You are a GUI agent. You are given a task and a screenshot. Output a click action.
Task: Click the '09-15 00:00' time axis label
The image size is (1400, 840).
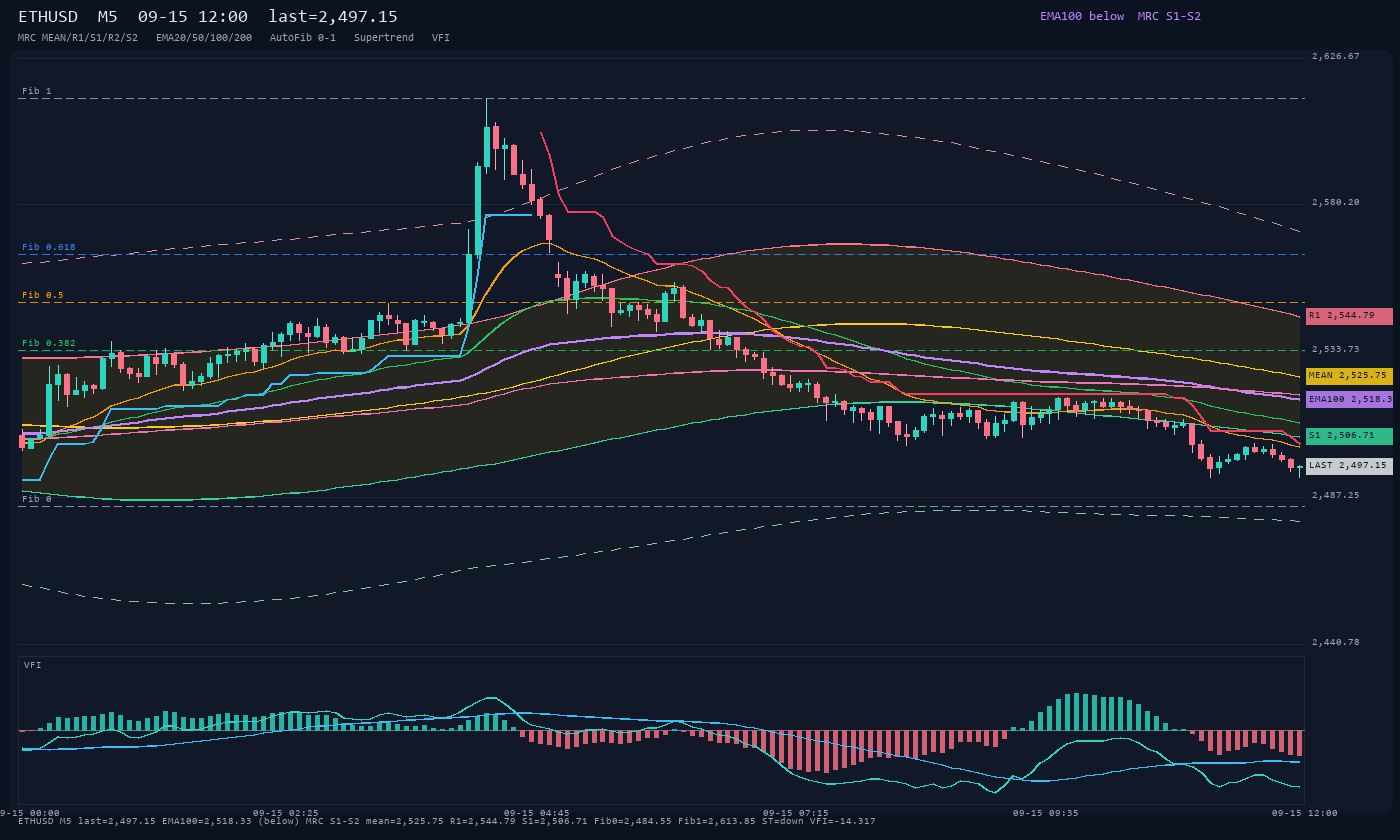click(29, 813)
